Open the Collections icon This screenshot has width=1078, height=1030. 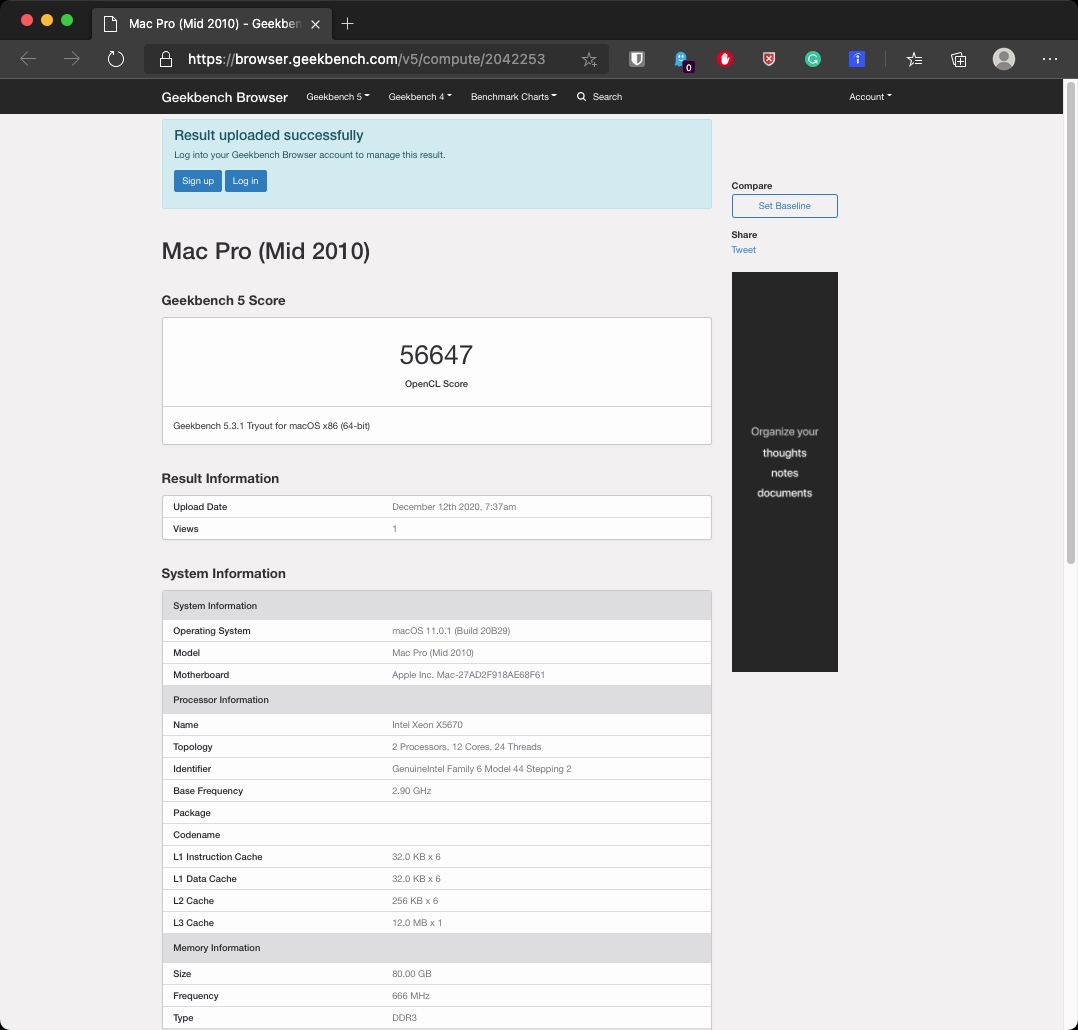[958, 60]
